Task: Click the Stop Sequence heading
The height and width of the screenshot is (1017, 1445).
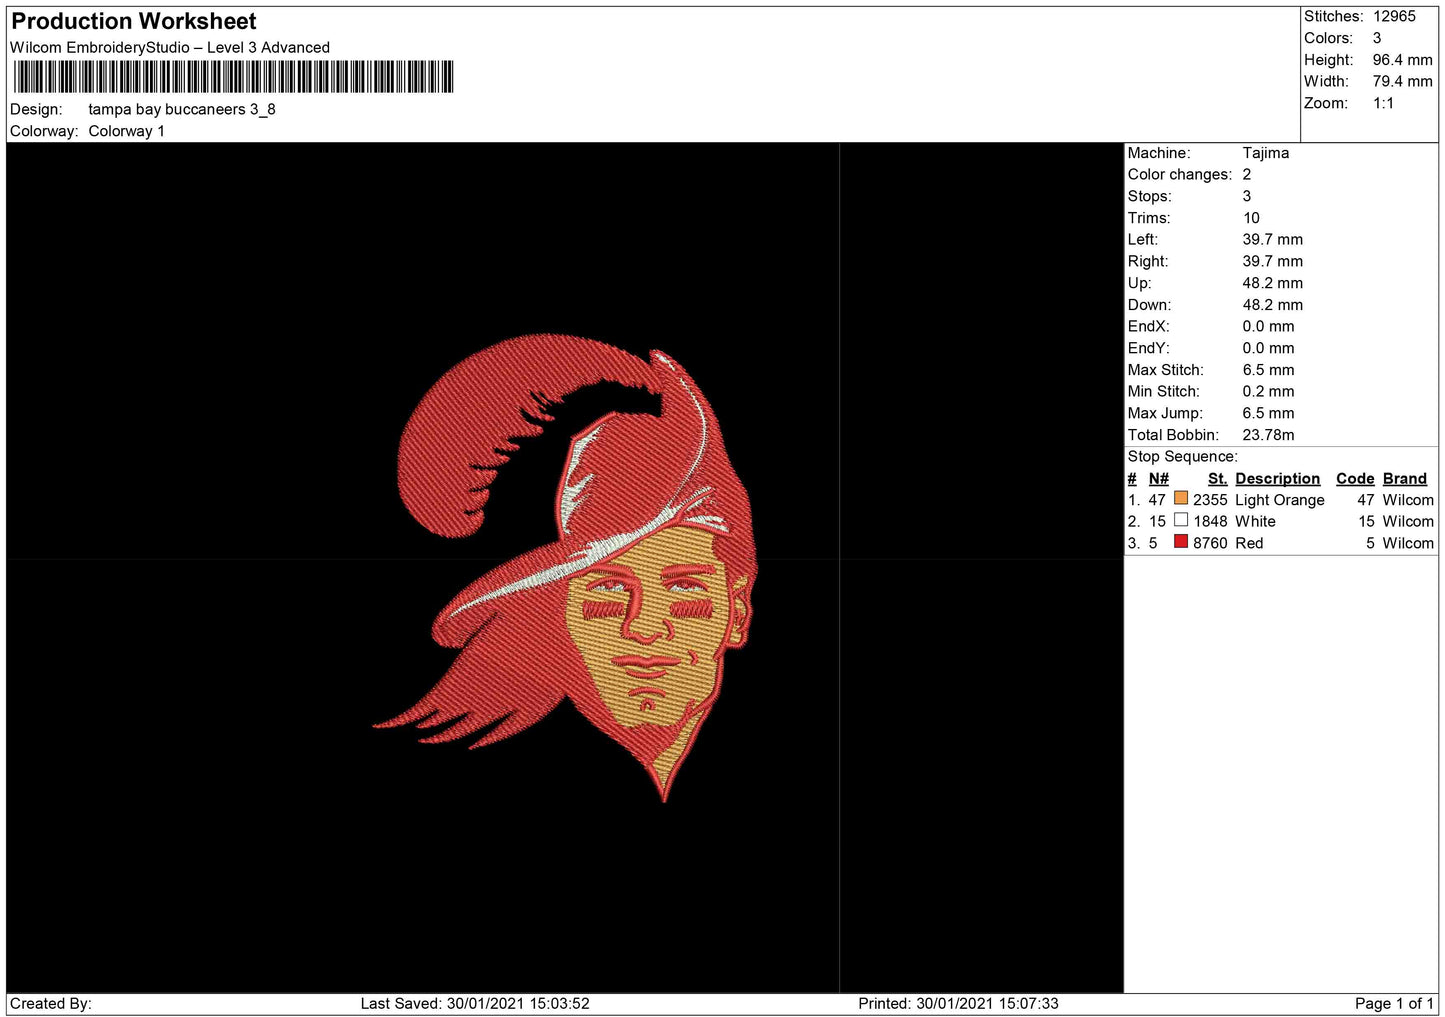Action: (x=1182, y=457)
